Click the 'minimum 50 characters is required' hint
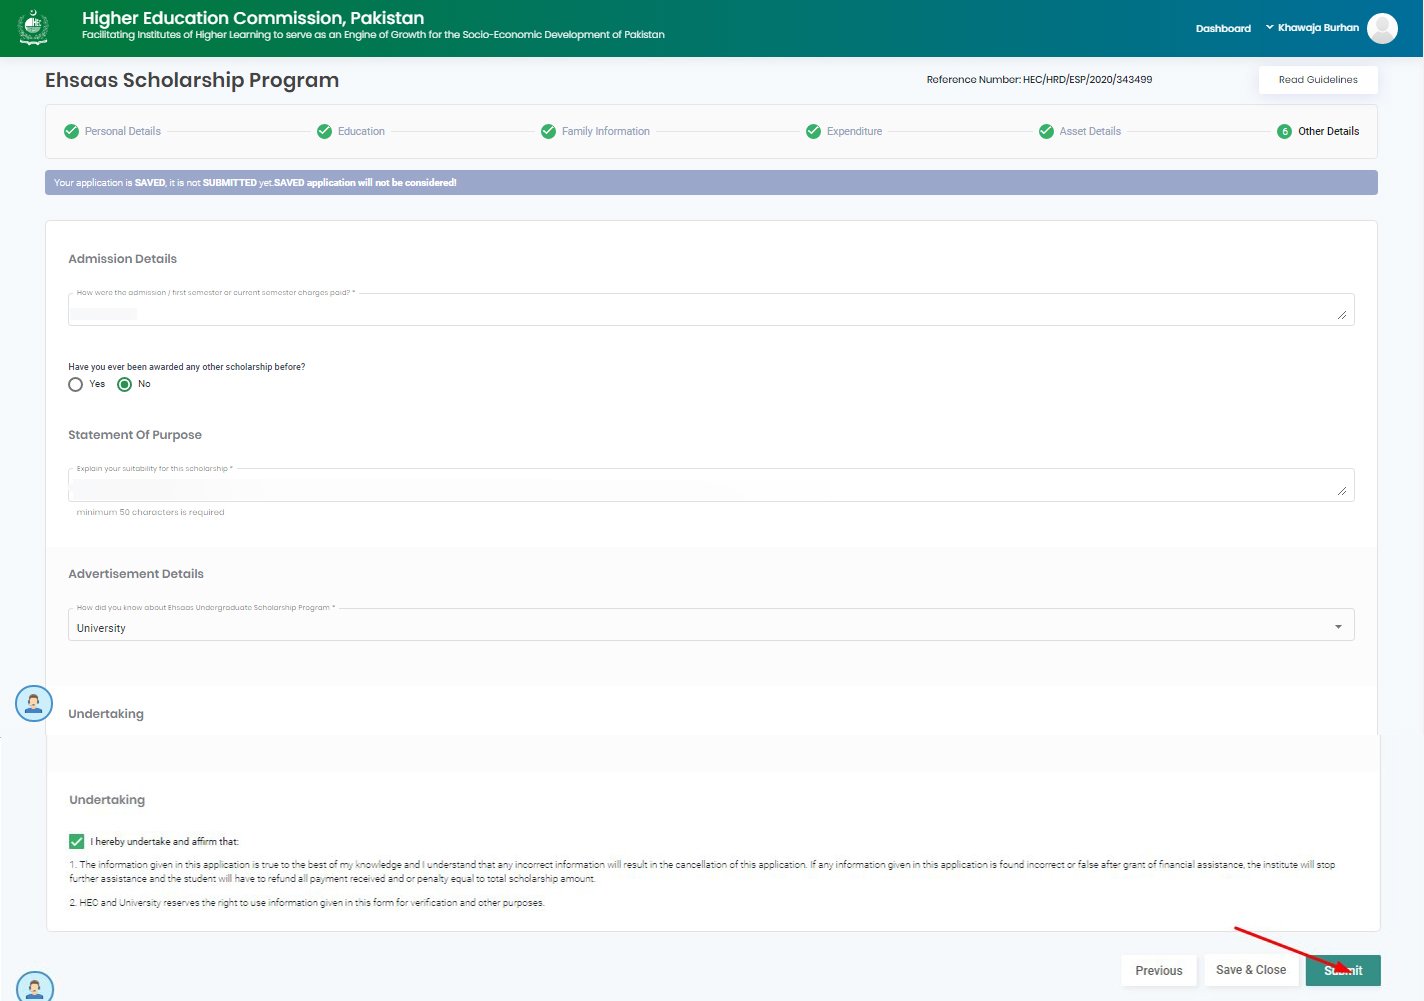 (x=150, y=512)
